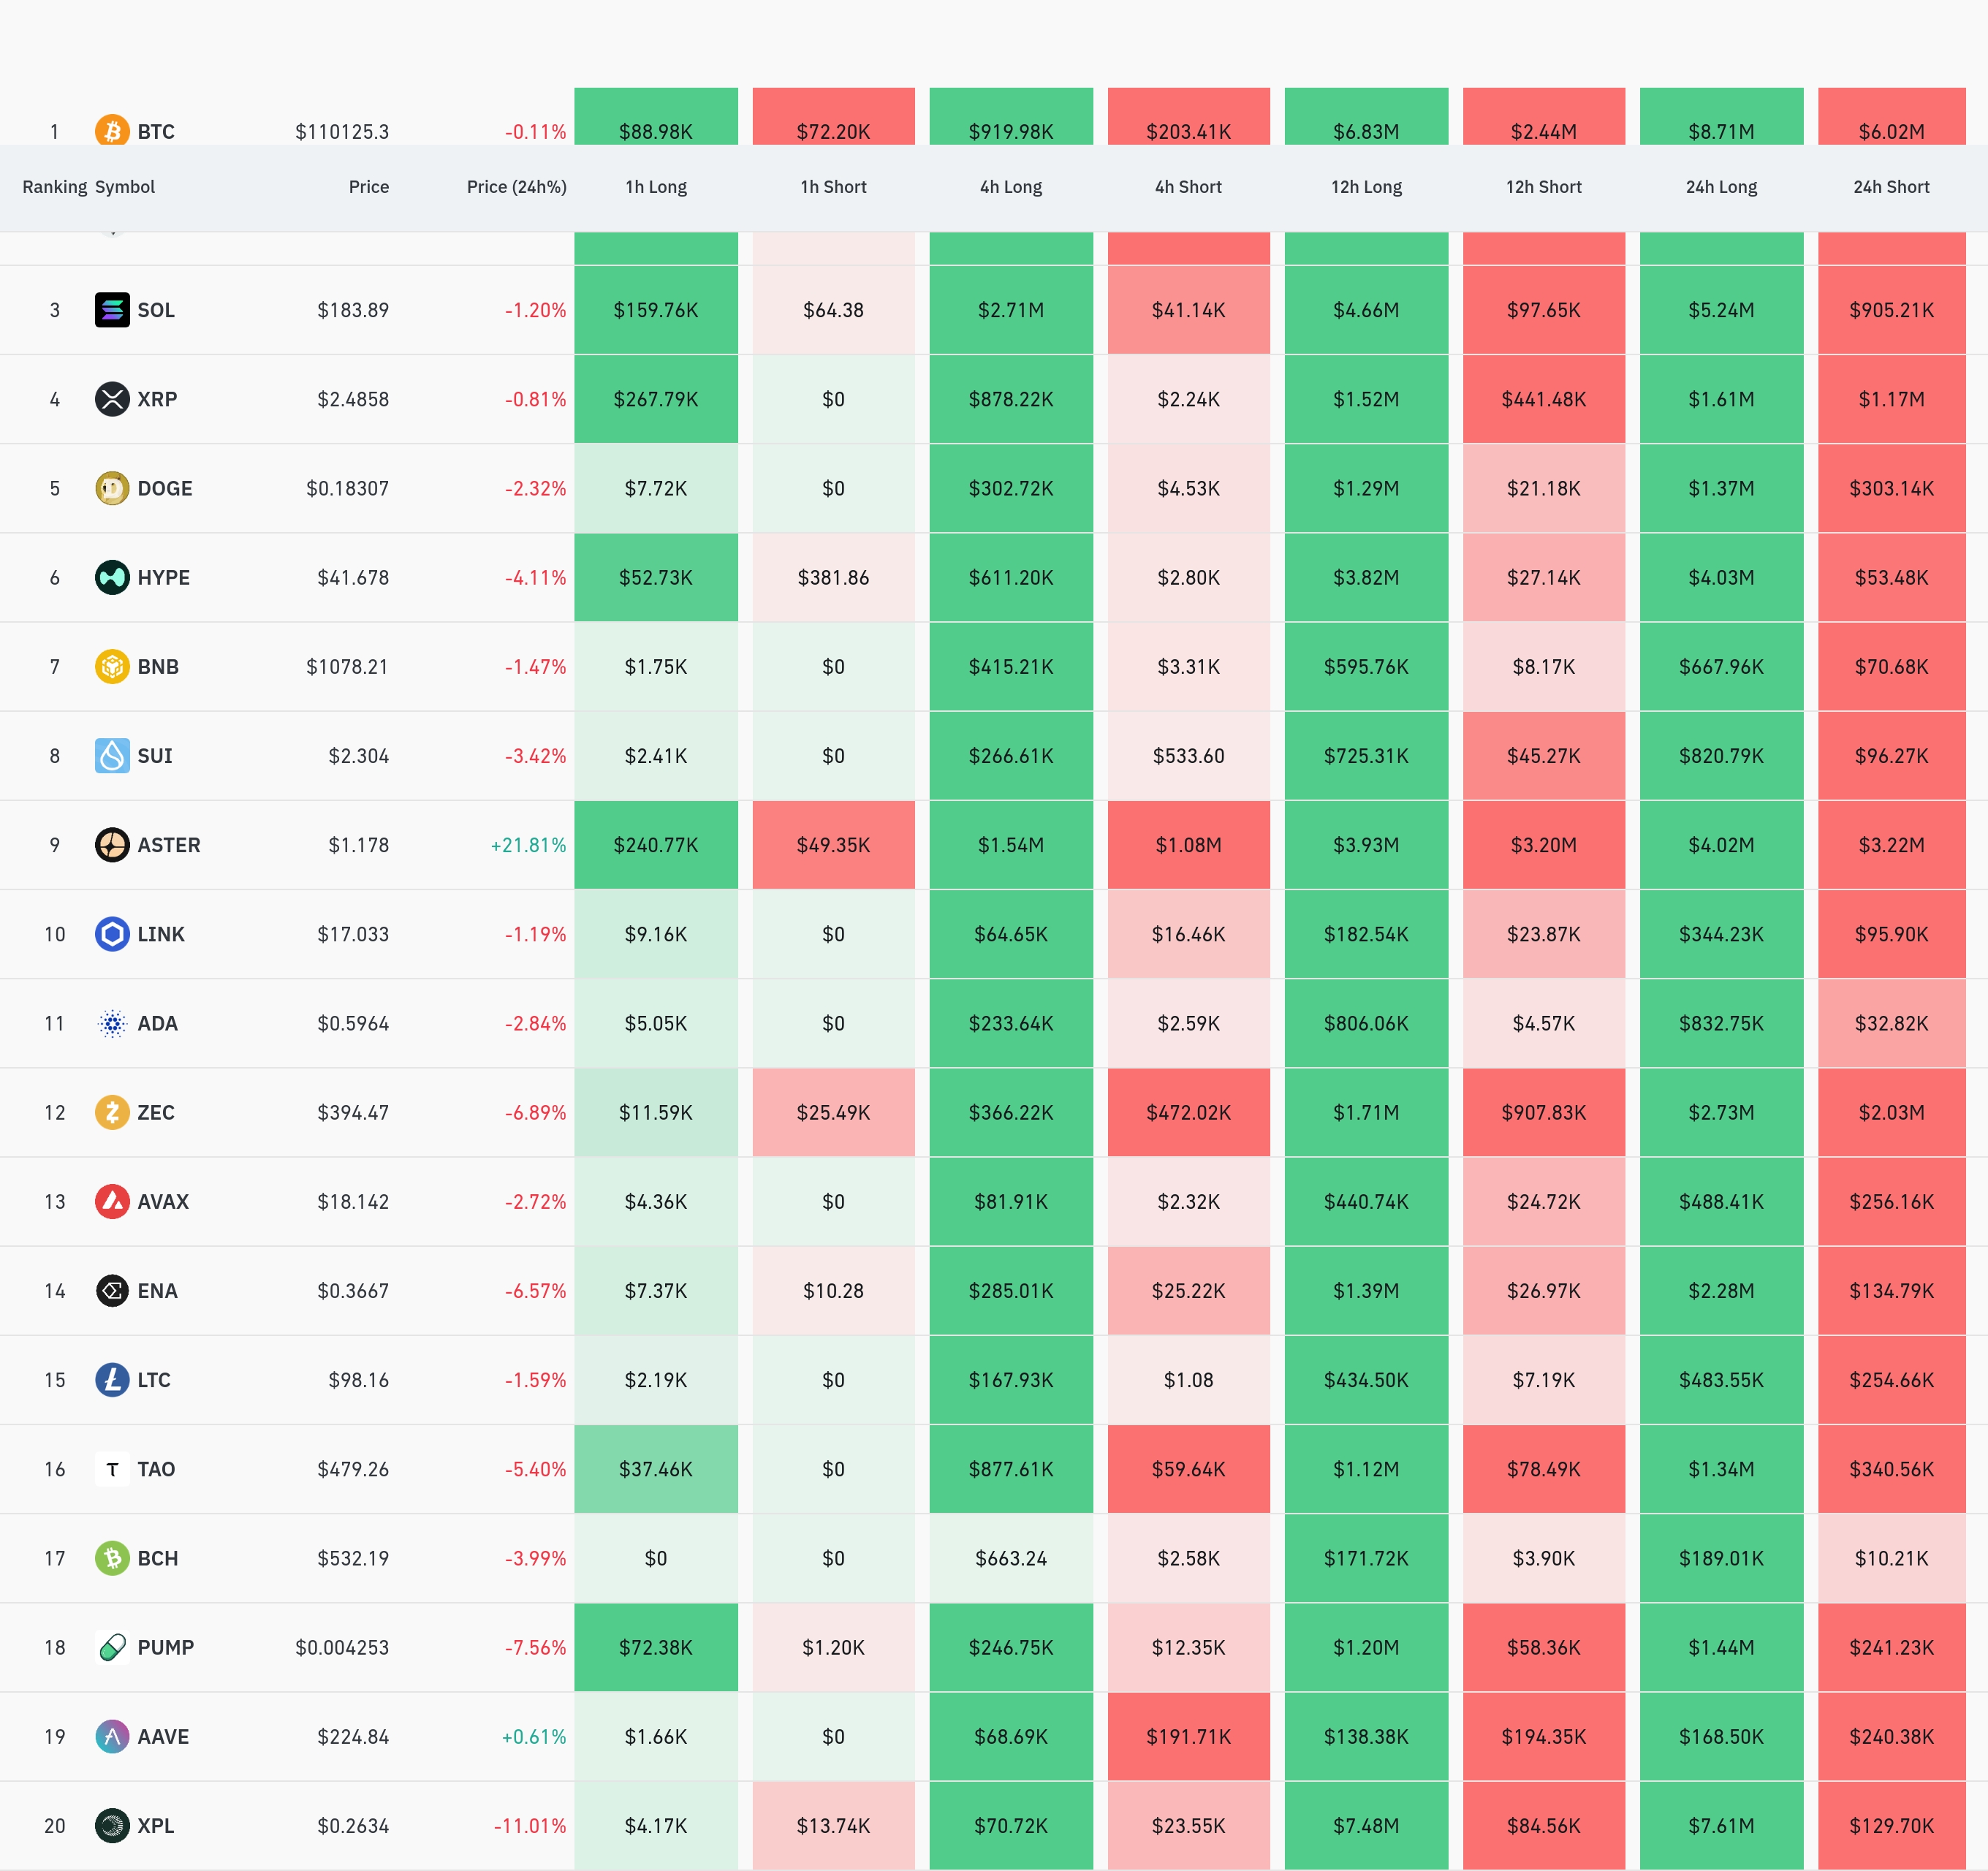Click the HYPE token icon
This screenshot has height=1871, width=1988.
coord(112,577)
